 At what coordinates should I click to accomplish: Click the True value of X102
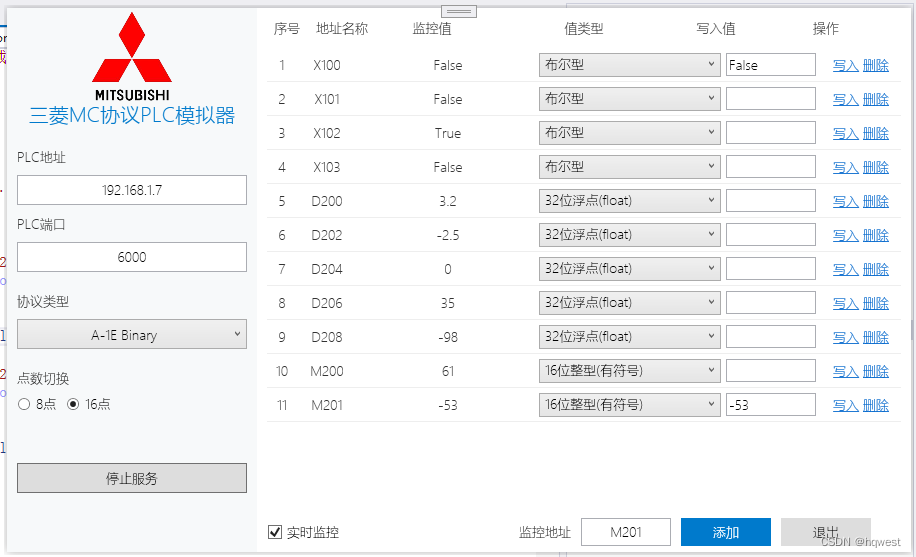[447, 133]
